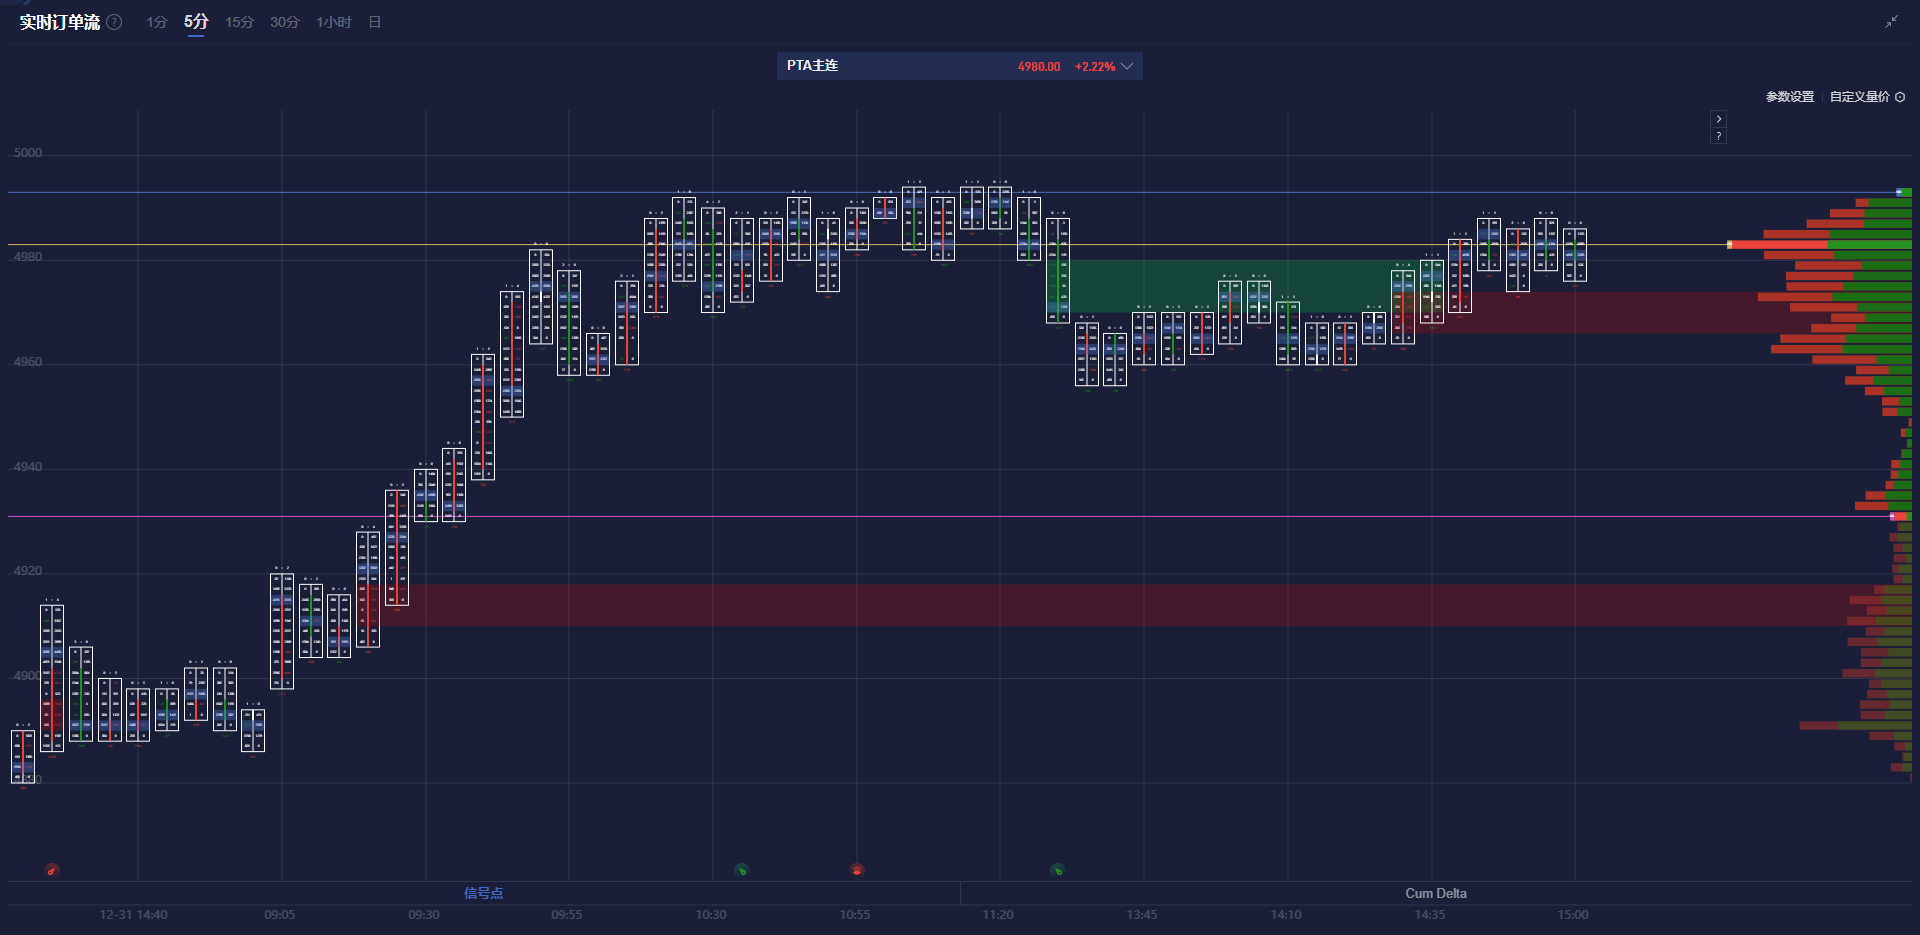Click the 4980 price axis label
This screenshot has width=1920, height=935.
28,257
